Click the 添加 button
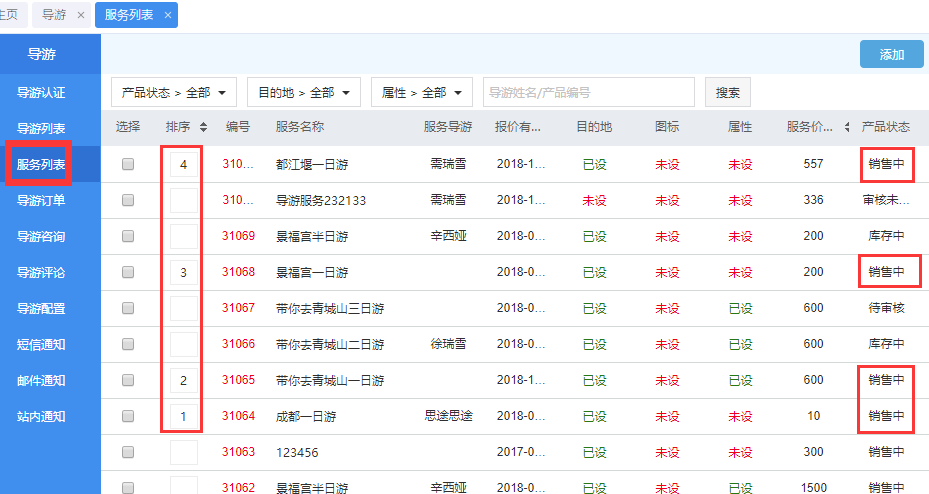 pos(891,55)
